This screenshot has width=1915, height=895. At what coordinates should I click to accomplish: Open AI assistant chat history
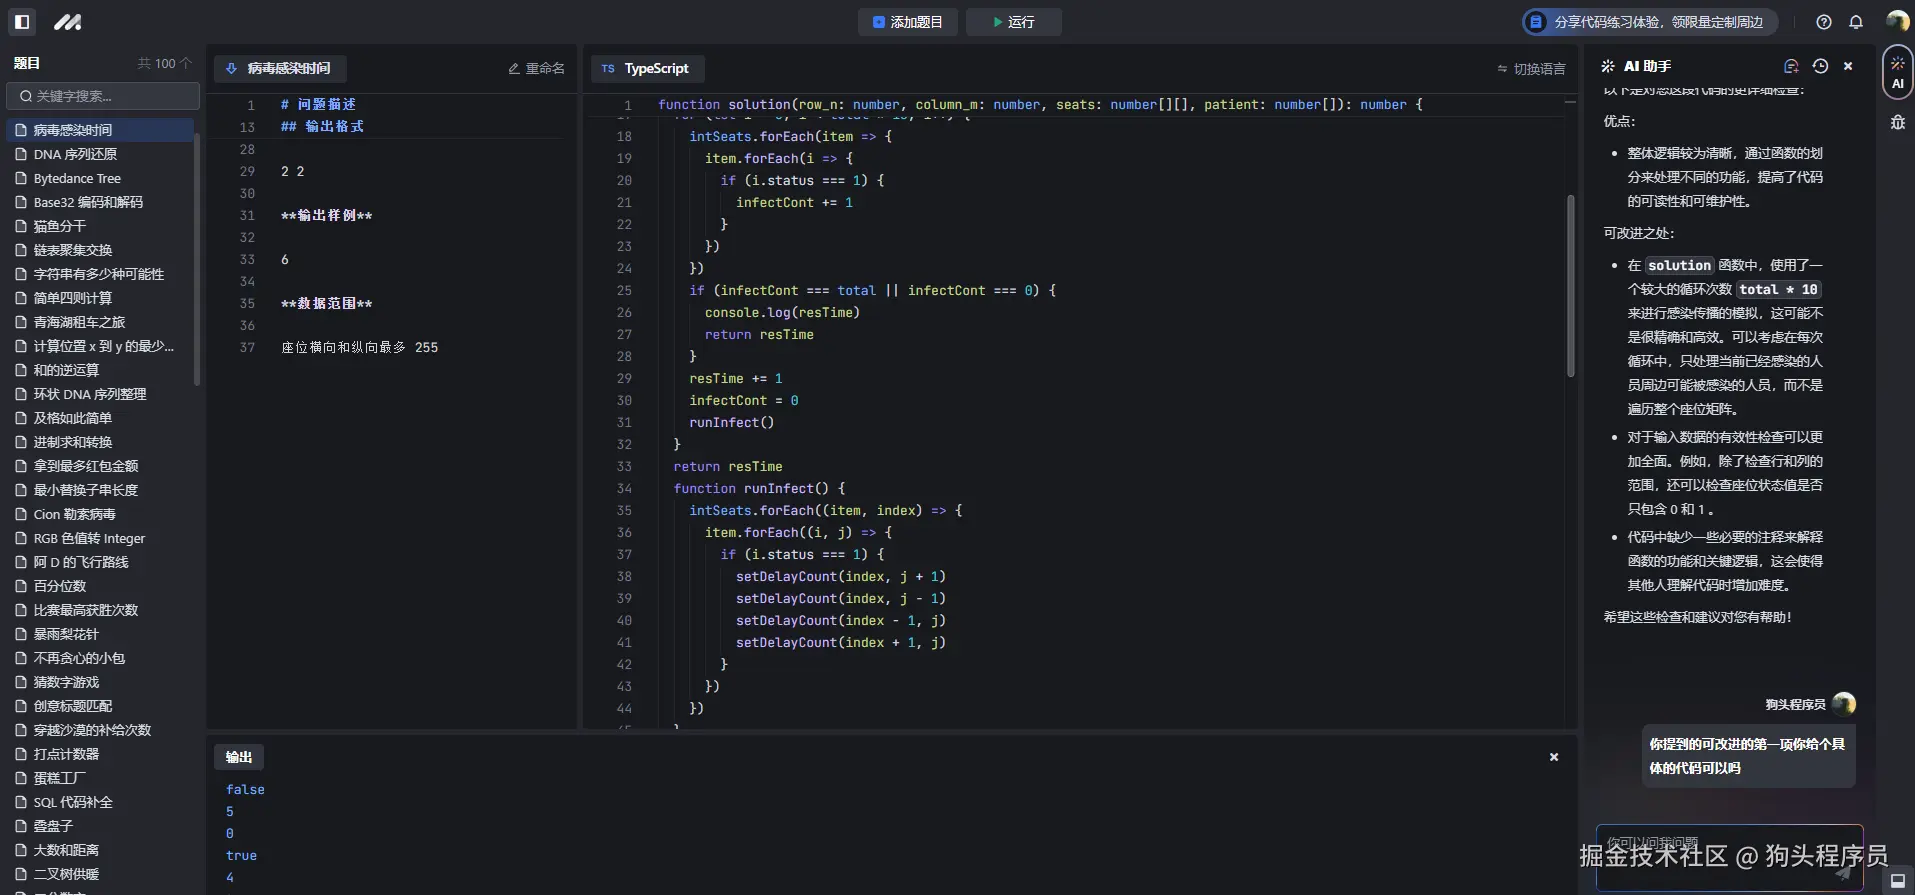[1820, 66]
